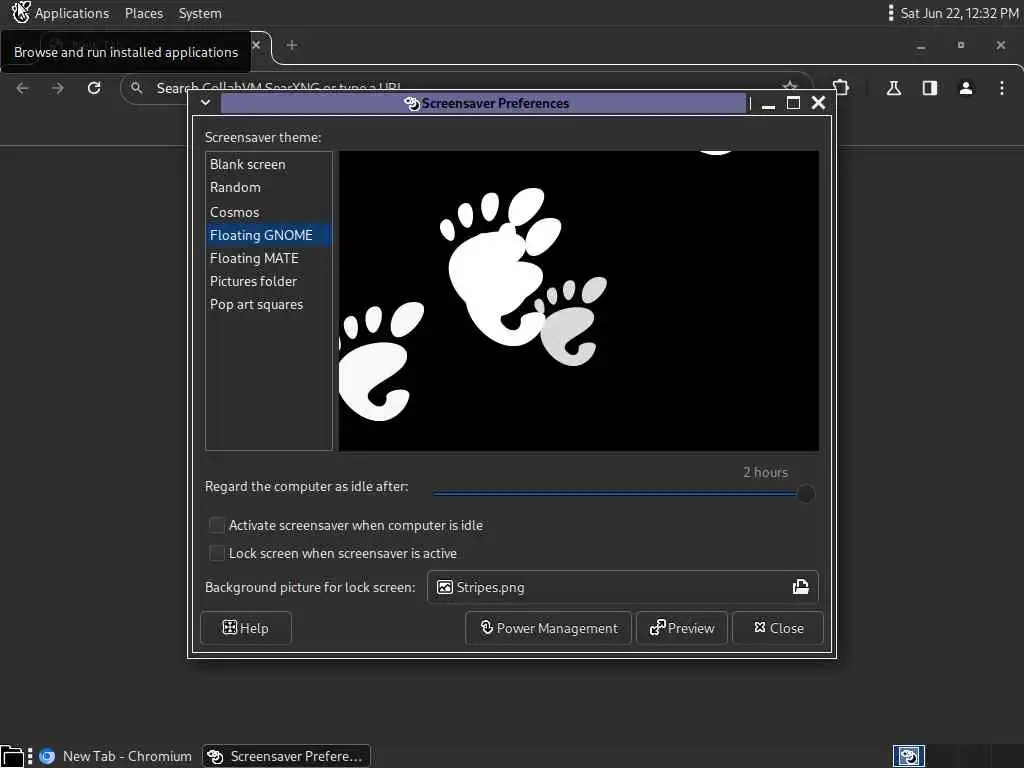Click the screensaver preview area
This screenshot has width=1024, height=768.
tap(579, 301)
